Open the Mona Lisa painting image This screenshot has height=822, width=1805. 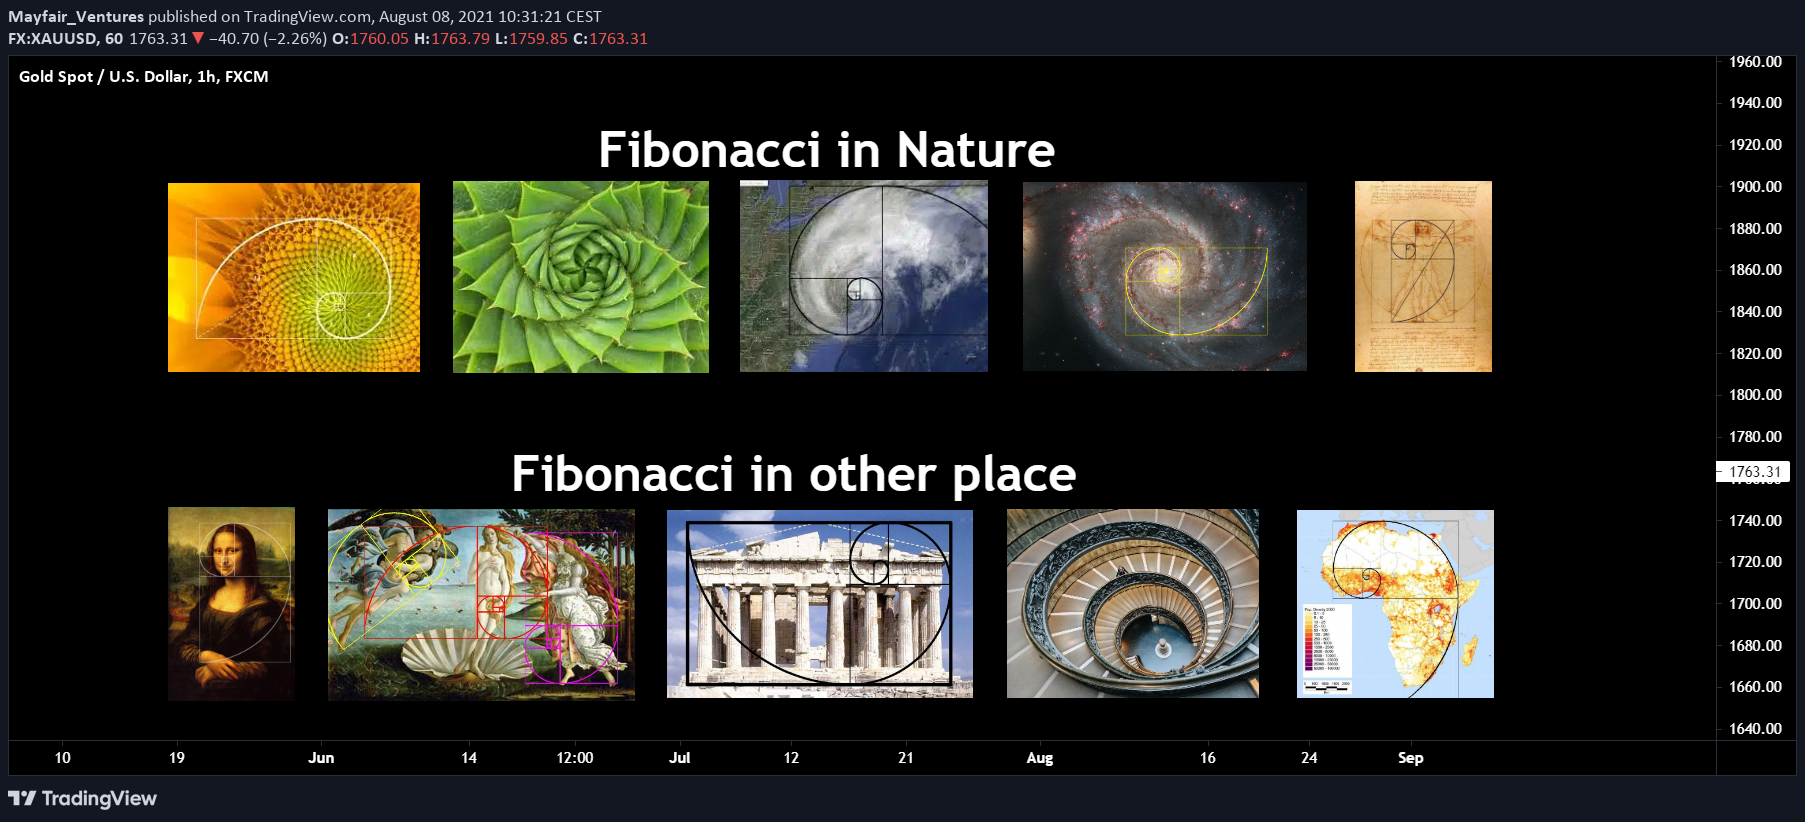tap(231, 604)
